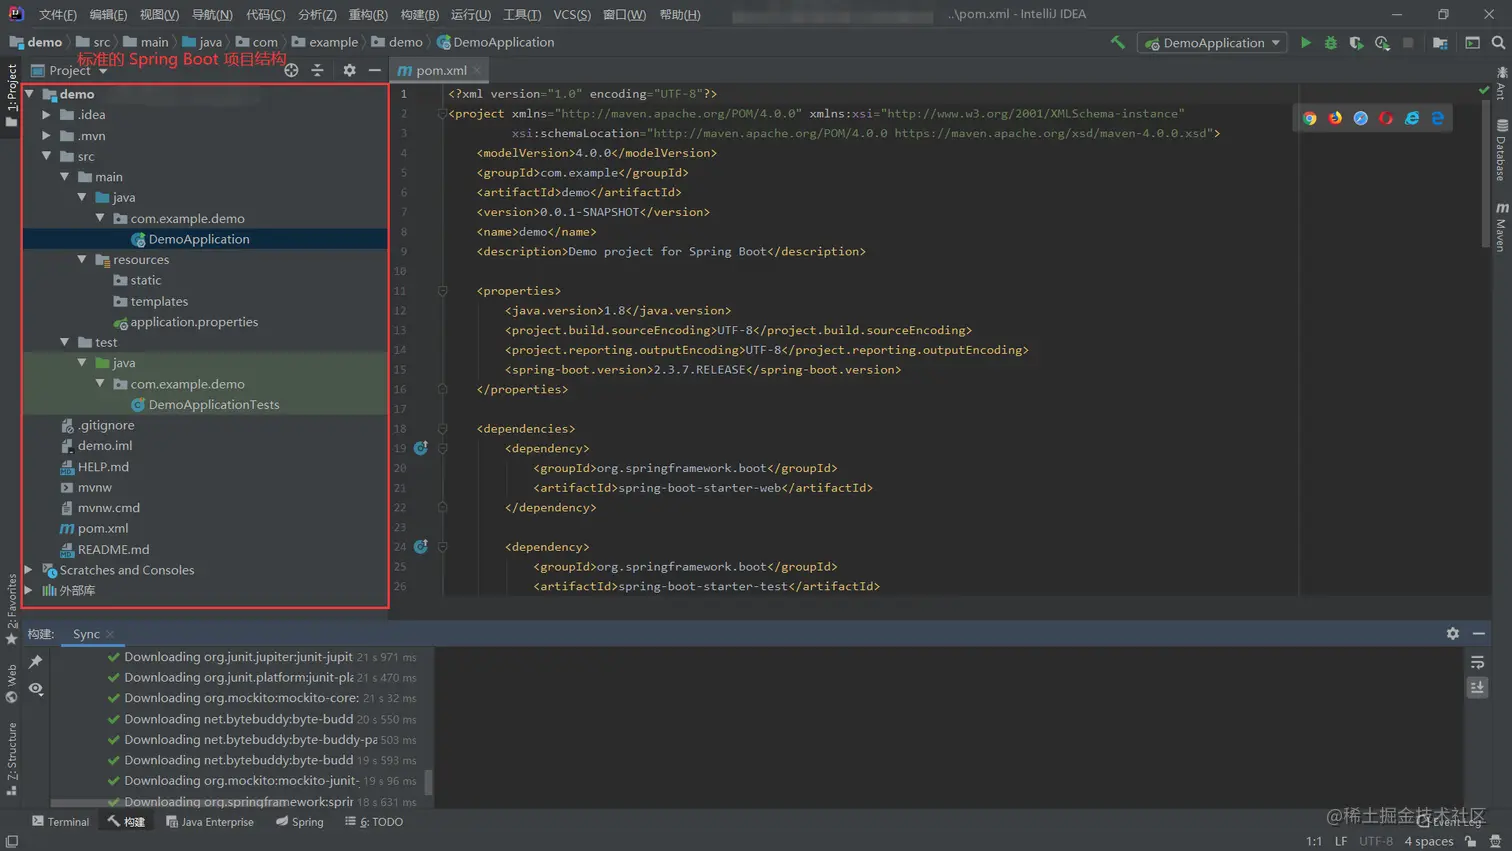Click the Build output vertical scrollbar
Image resolution: width=1512 pixels, height=851 pixels.
(x=429, y=781)
